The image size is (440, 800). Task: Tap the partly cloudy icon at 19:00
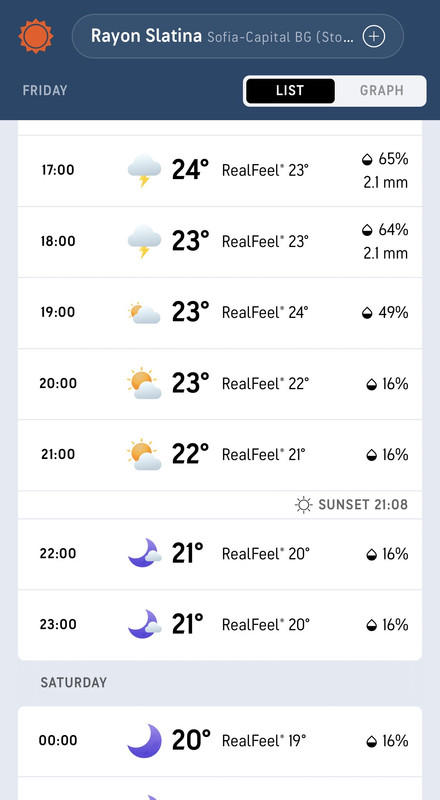pyautogui.click(x=144, y=312)
